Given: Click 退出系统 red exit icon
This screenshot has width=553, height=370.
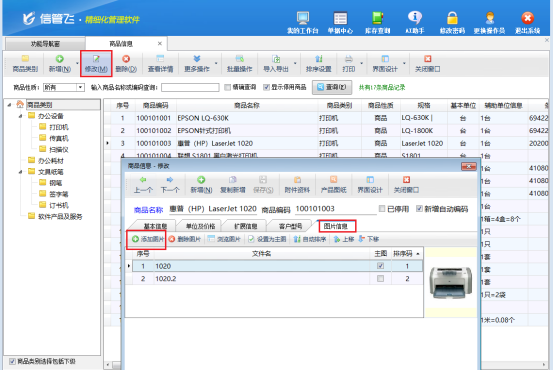Looking at the screenshot, I should 528,22.
